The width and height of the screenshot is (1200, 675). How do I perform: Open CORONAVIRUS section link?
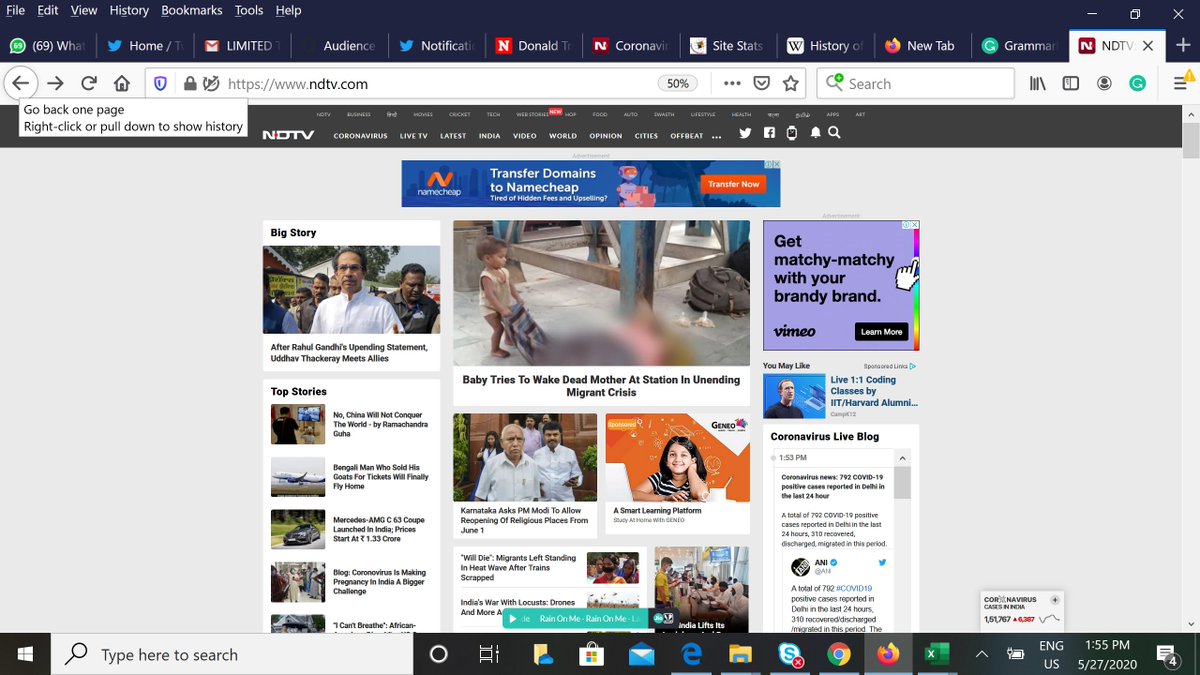[360, 136]
